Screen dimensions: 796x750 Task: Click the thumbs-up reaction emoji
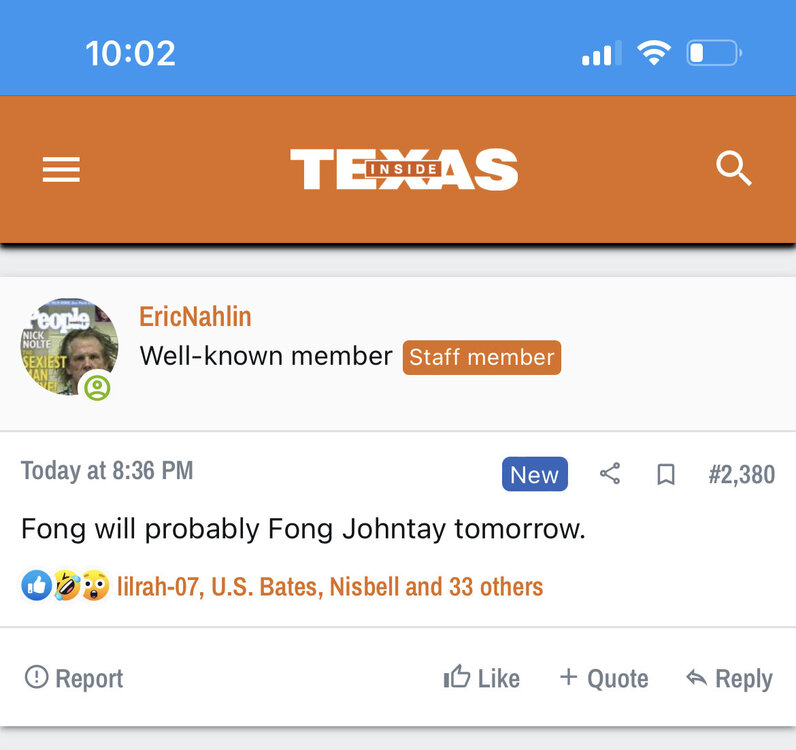point(36,586)
